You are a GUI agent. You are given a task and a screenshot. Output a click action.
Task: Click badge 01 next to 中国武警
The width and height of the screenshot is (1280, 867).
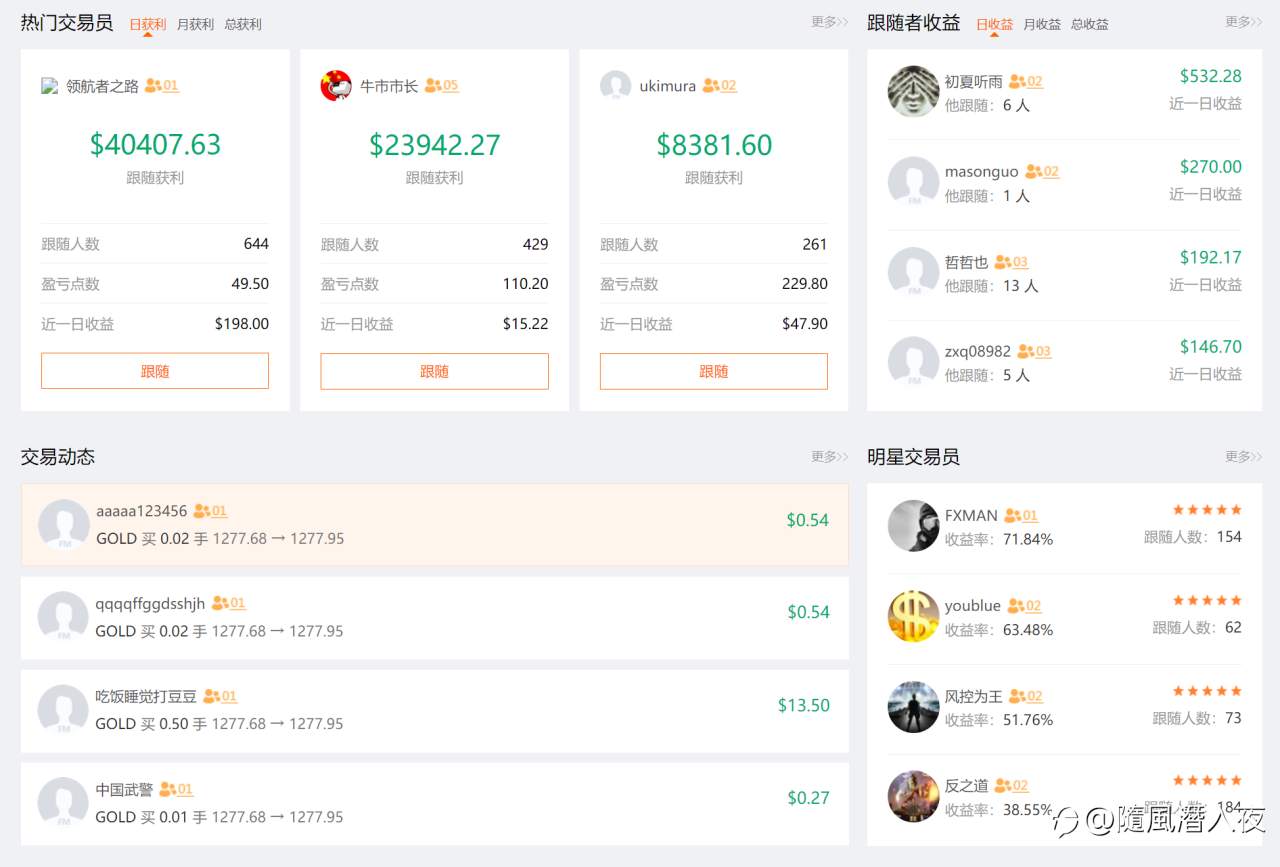[x=176, y=789]
